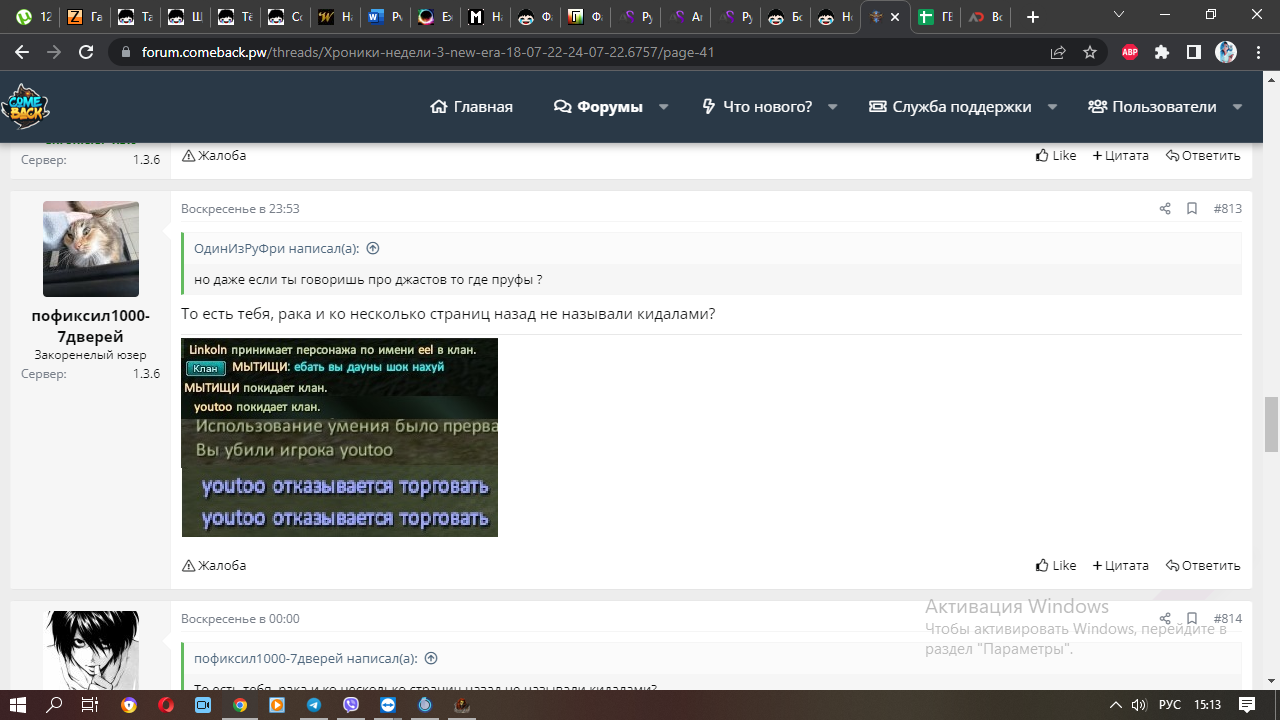Expand the Форумы dropdown arrow
This screenshot has height=720, width=1280.
pyautogui.click(x=663, y=107)
